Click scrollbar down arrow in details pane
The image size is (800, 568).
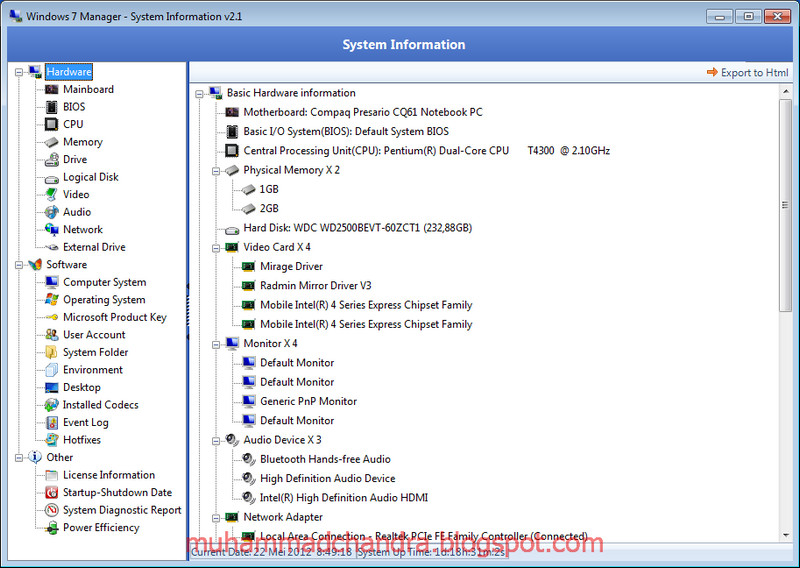(785, 535)
